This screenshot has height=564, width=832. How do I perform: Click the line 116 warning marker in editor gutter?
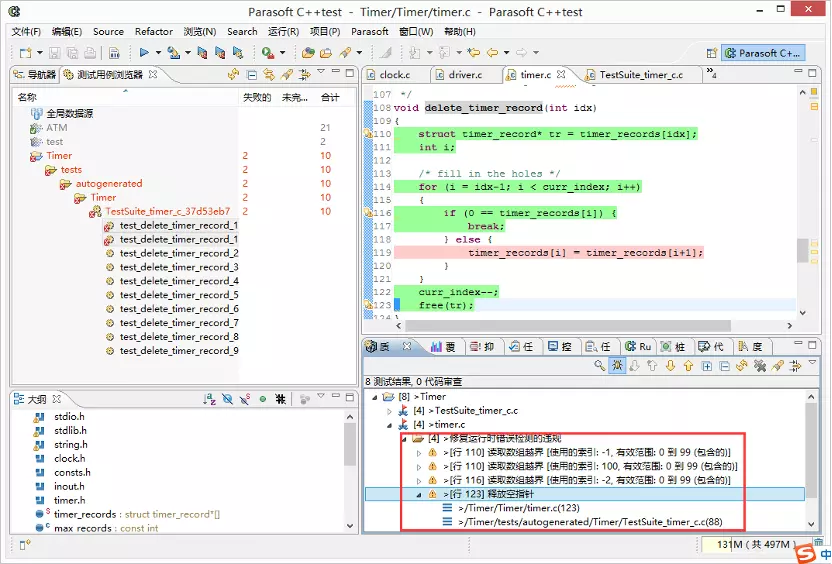point(368,213)
